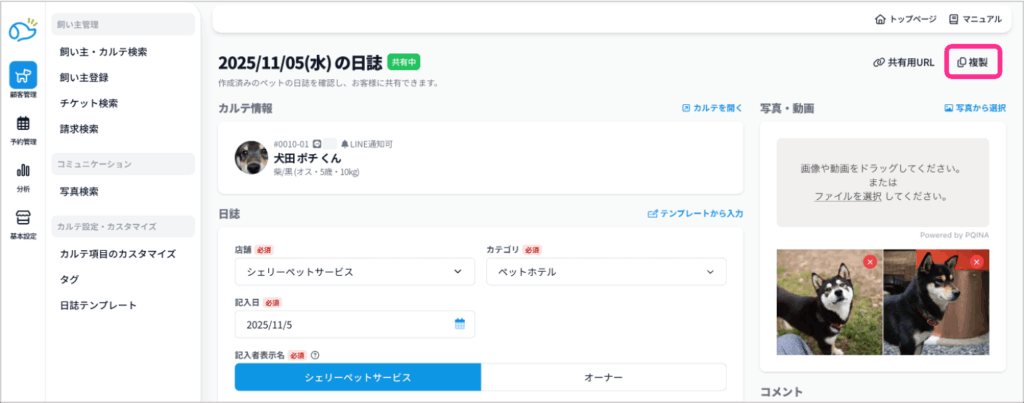Click the help icon beside 記入者表示名
Image resolution: width=1024 pixels, height=403 pixels.
point(315,354)
